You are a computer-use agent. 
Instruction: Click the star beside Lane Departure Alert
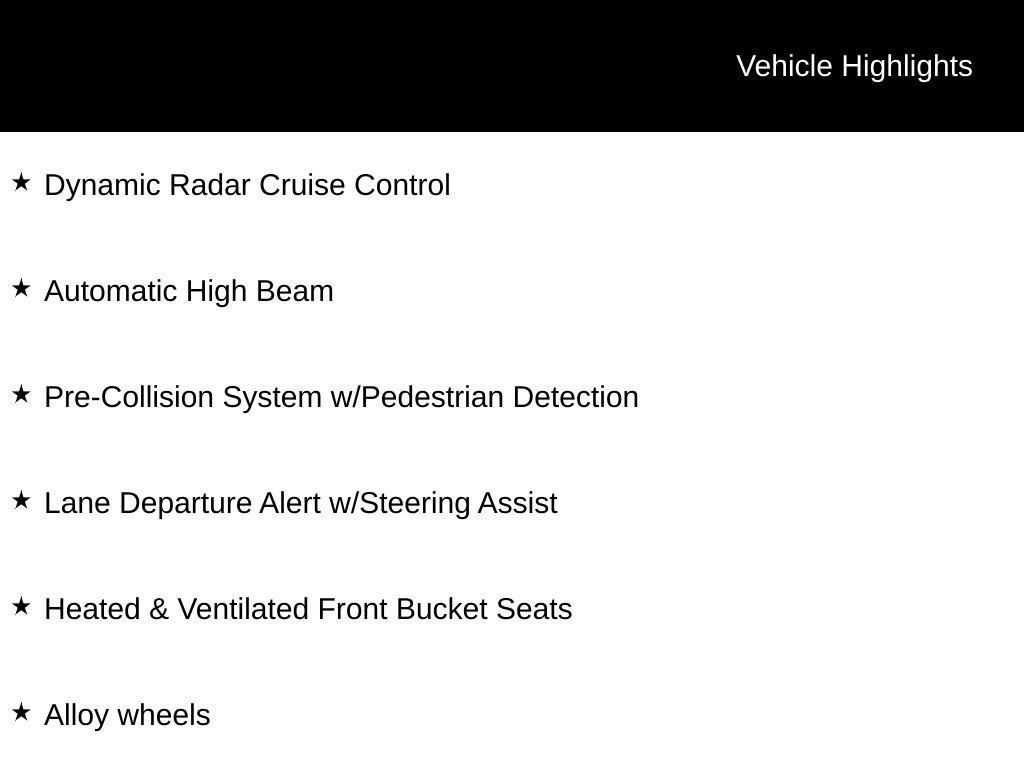(x=21, y=500)
